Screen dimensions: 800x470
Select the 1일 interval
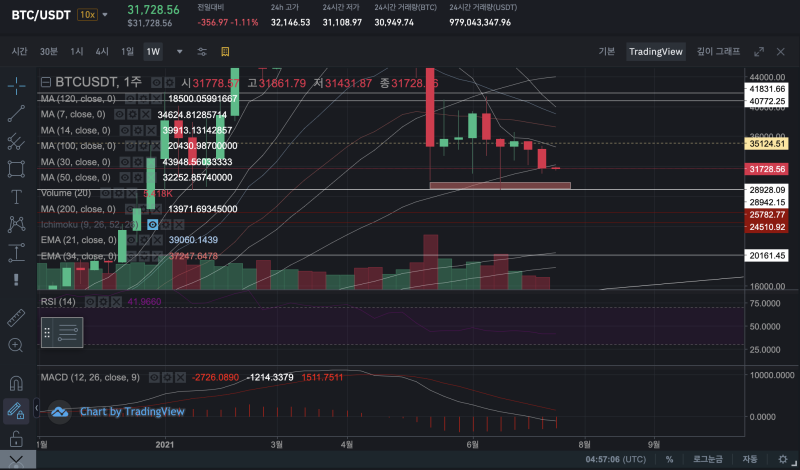128,52
